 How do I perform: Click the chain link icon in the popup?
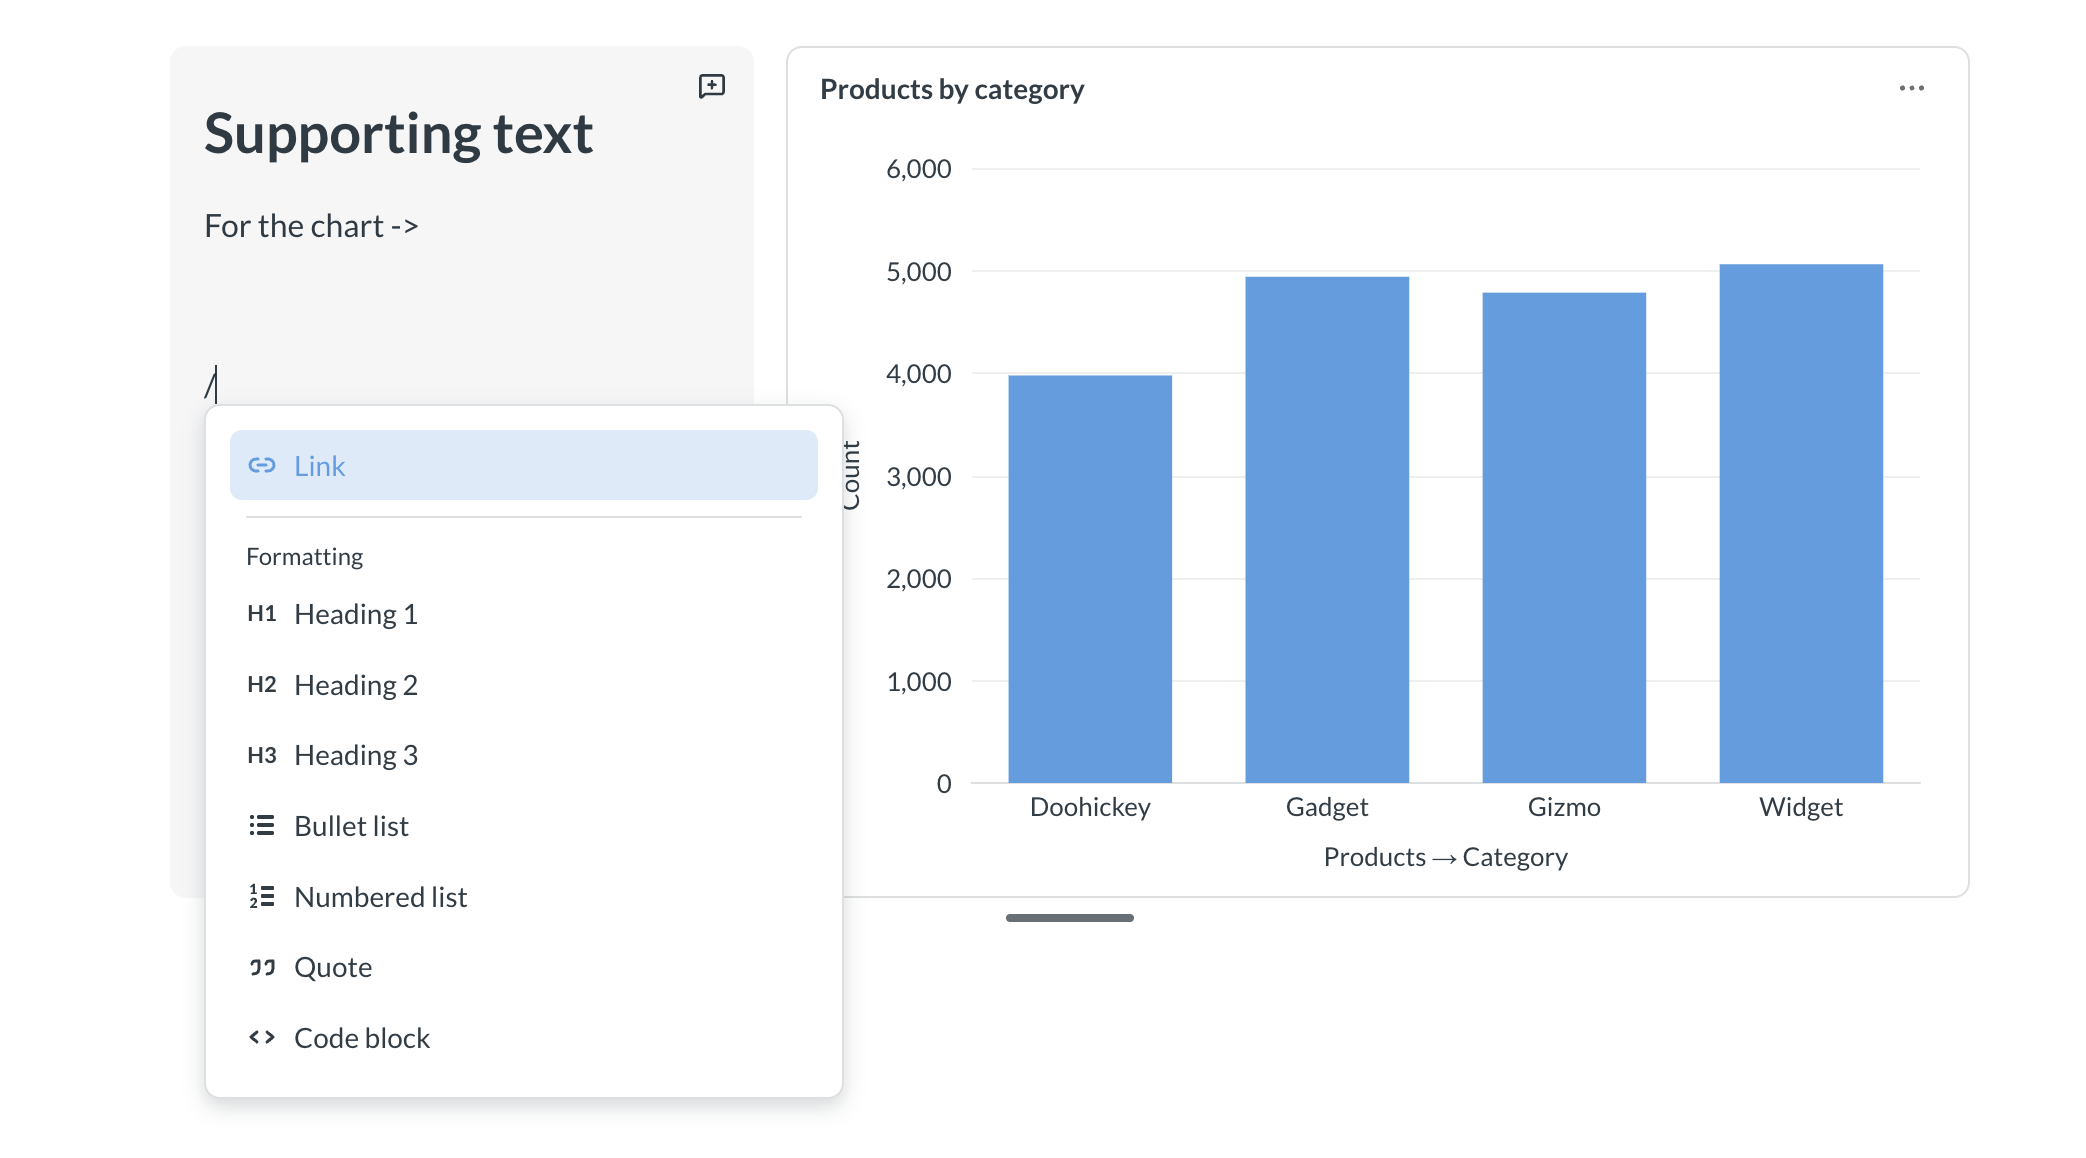coord(262,464)
